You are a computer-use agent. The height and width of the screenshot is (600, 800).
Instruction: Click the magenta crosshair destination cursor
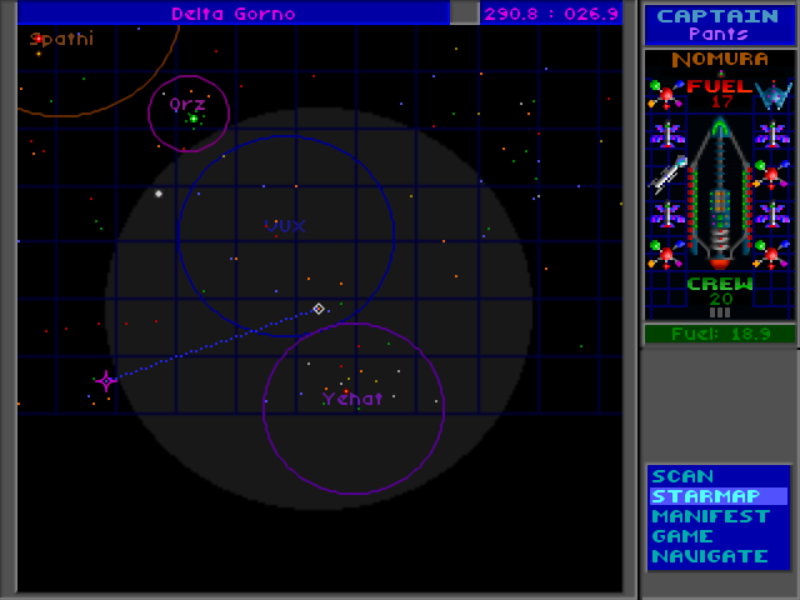106,381
